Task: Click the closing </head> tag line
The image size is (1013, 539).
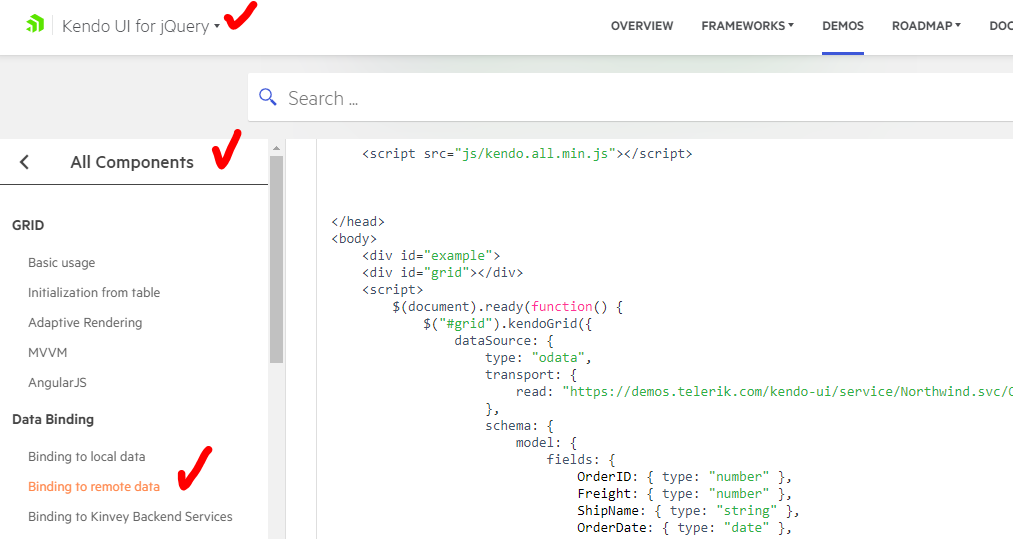Action: (x=358, y=222)
